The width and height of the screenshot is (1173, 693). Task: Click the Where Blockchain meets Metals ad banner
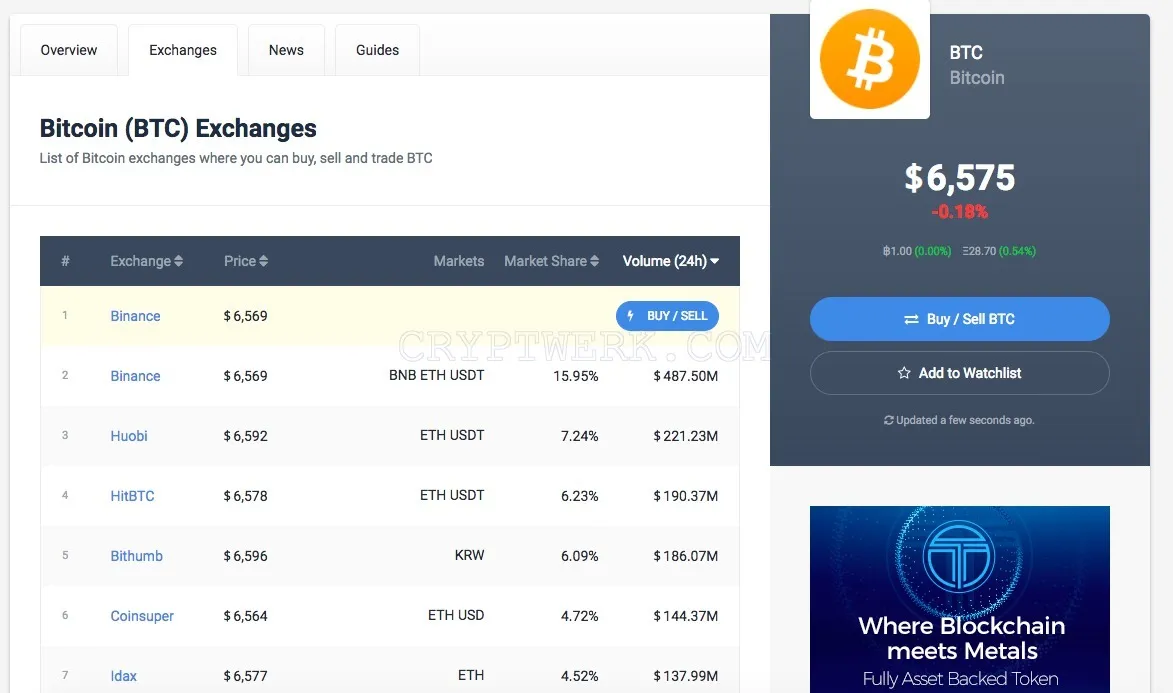tap(959, 599)
